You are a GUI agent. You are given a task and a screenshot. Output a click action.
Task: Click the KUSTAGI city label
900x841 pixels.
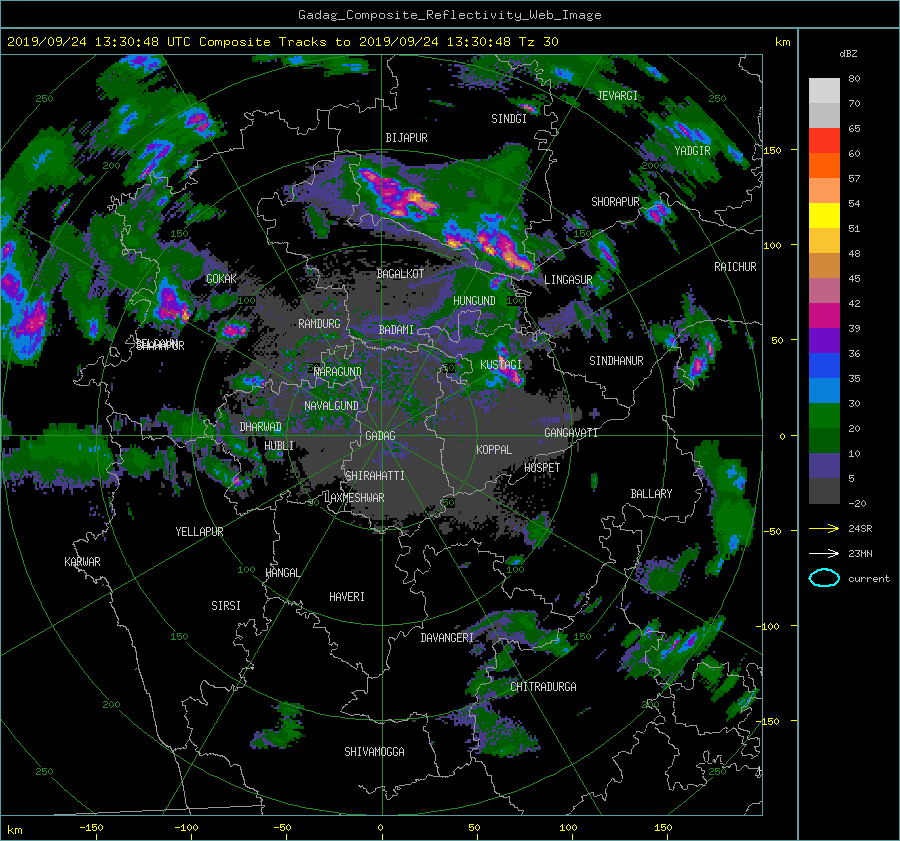(x=501, y=365)
